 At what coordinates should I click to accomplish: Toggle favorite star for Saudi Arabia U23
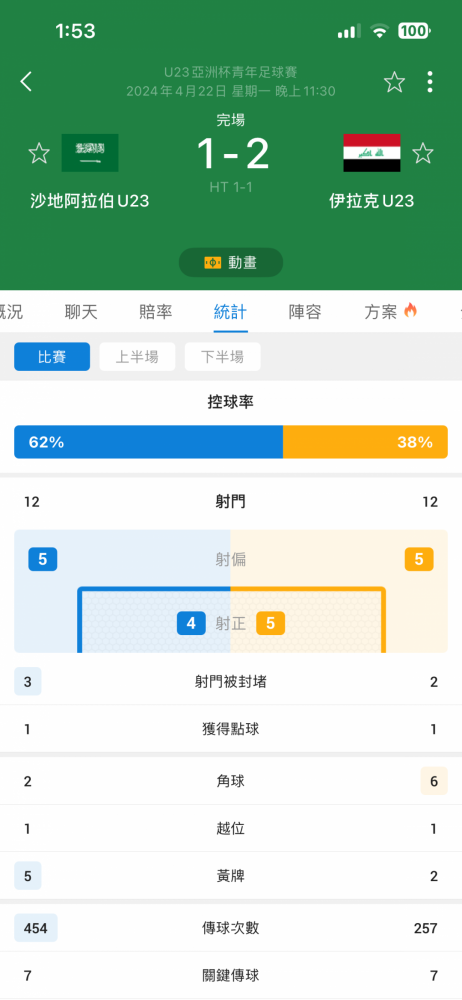click(x=39, y=153)
